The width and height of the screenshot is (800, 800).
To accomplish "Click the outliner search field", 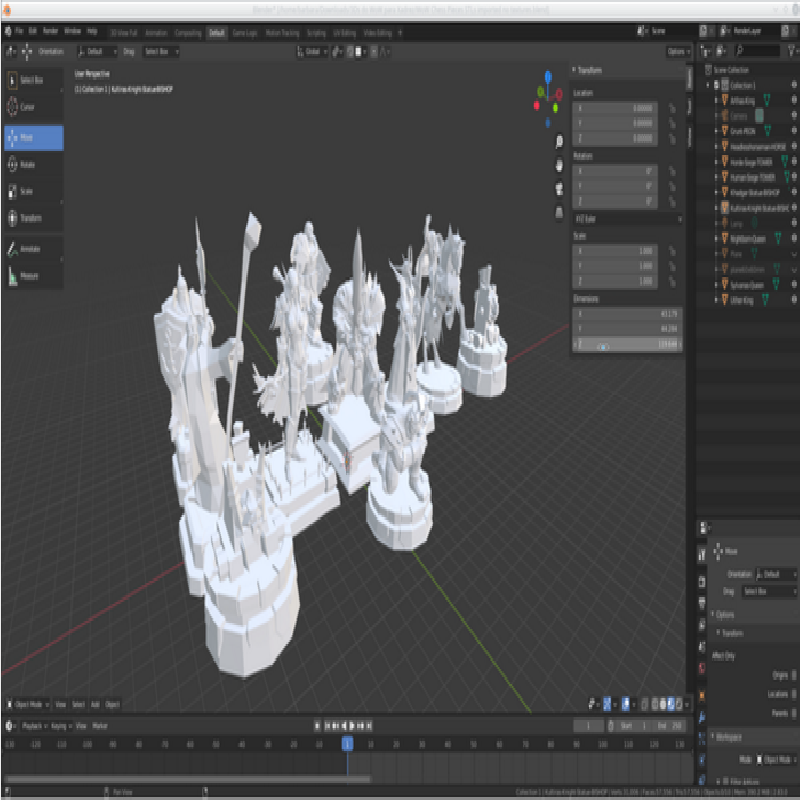I will click(757, 51).
